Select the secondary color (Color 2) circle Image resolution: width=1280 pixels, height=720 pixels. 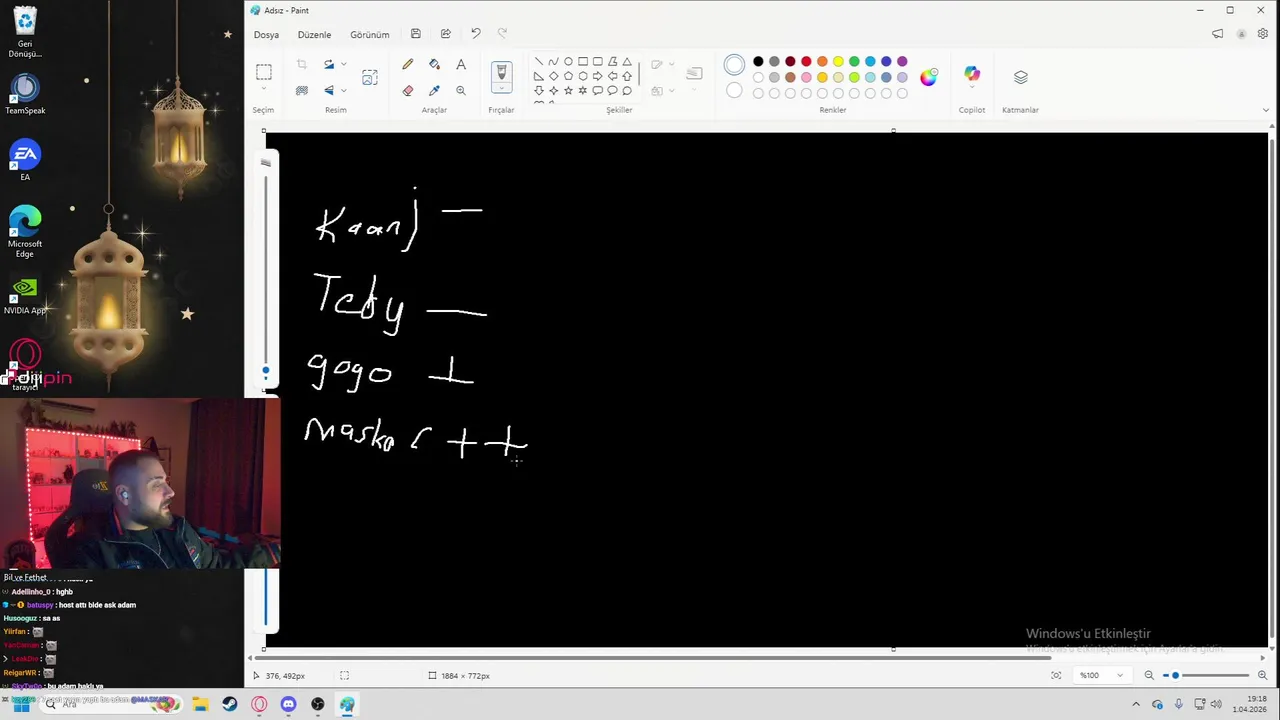tap(734, 91)
